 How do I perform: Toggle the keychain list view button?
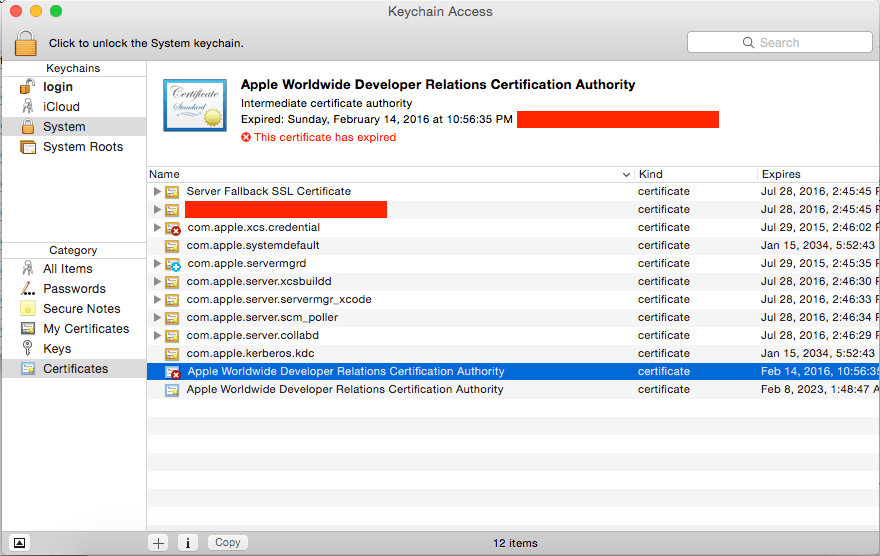pos(19,543)
